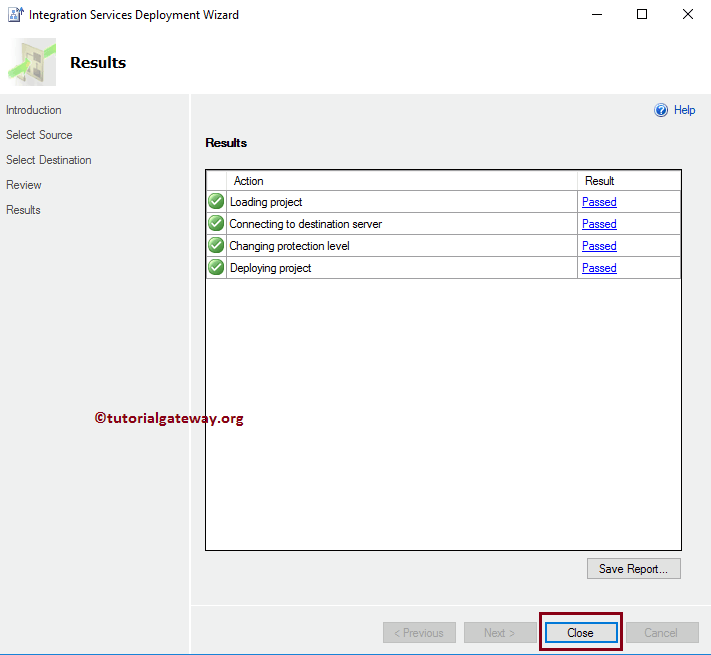Click green check icon beside Connecting to destination server

(x=216, y=223)
